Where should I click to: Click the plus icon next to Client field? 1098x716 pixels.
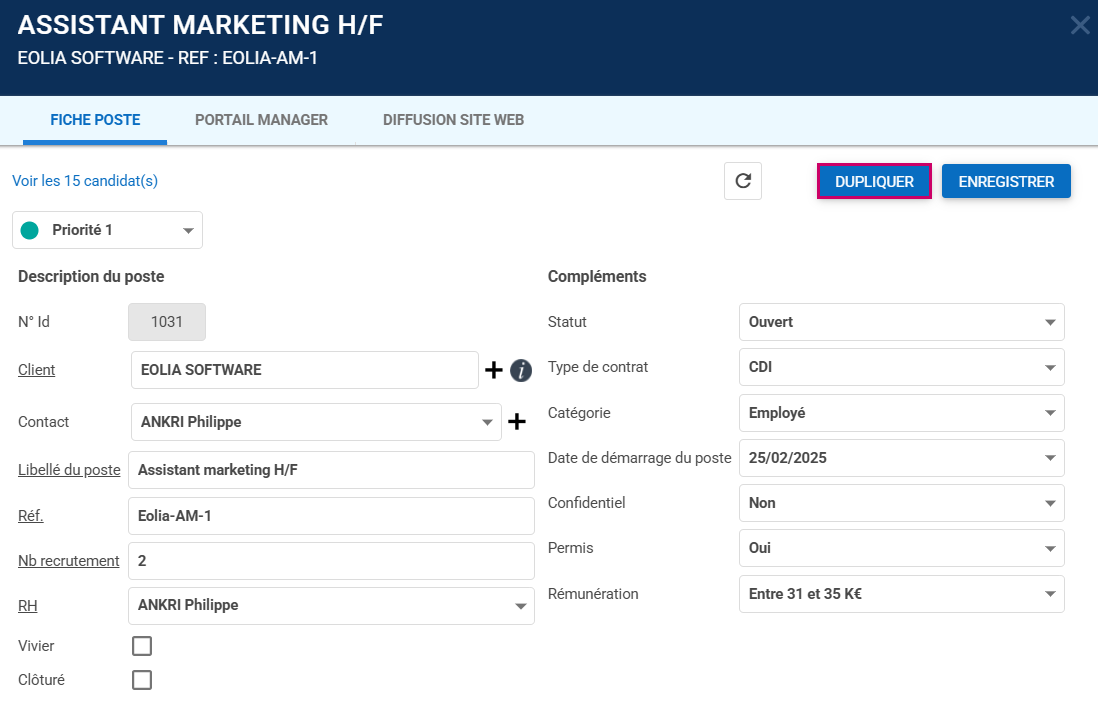494,370
